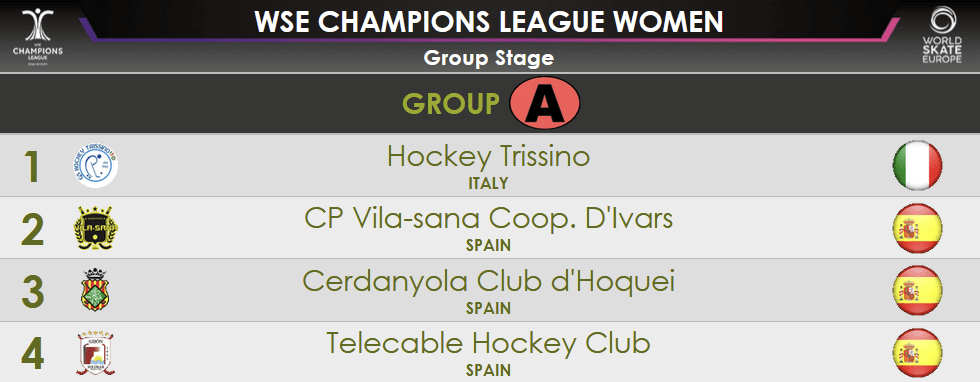Click Spain flag beside CP Vila-sana
The height and width of the screenshot is (382, 980).
(917, 228)
